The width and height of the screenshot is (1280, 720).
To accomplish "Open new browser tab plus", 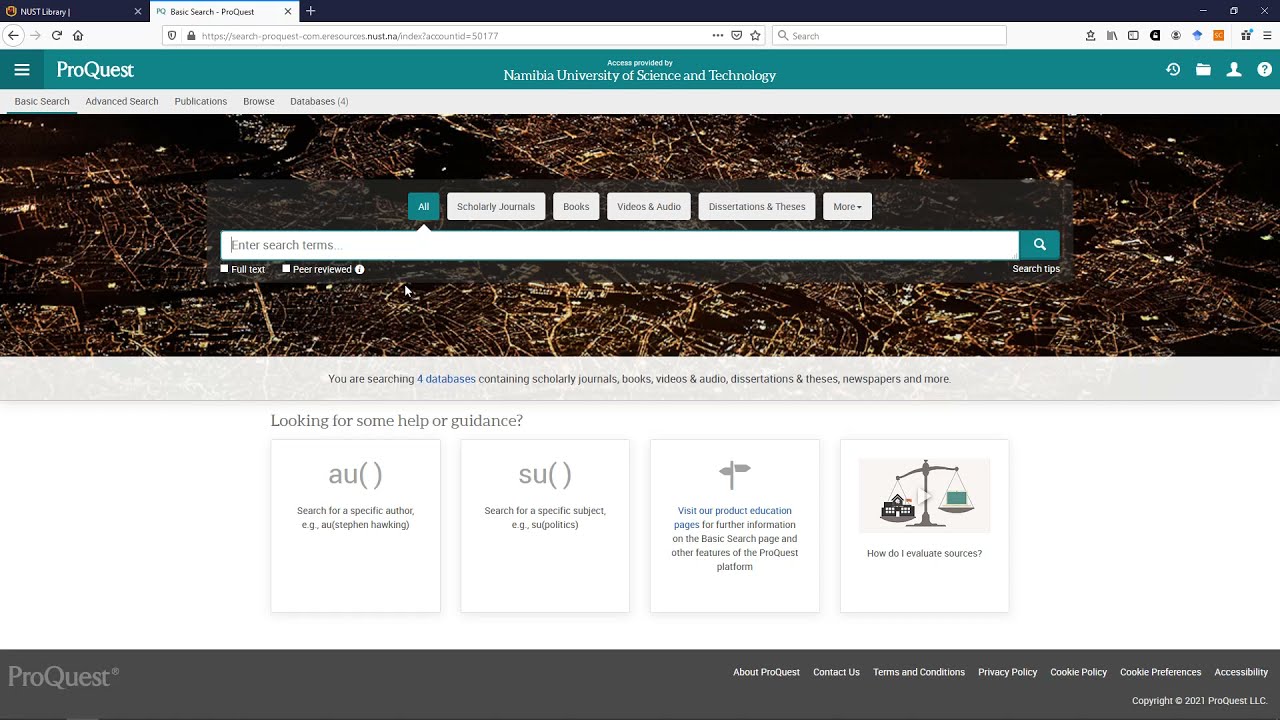I will point(311,11).
